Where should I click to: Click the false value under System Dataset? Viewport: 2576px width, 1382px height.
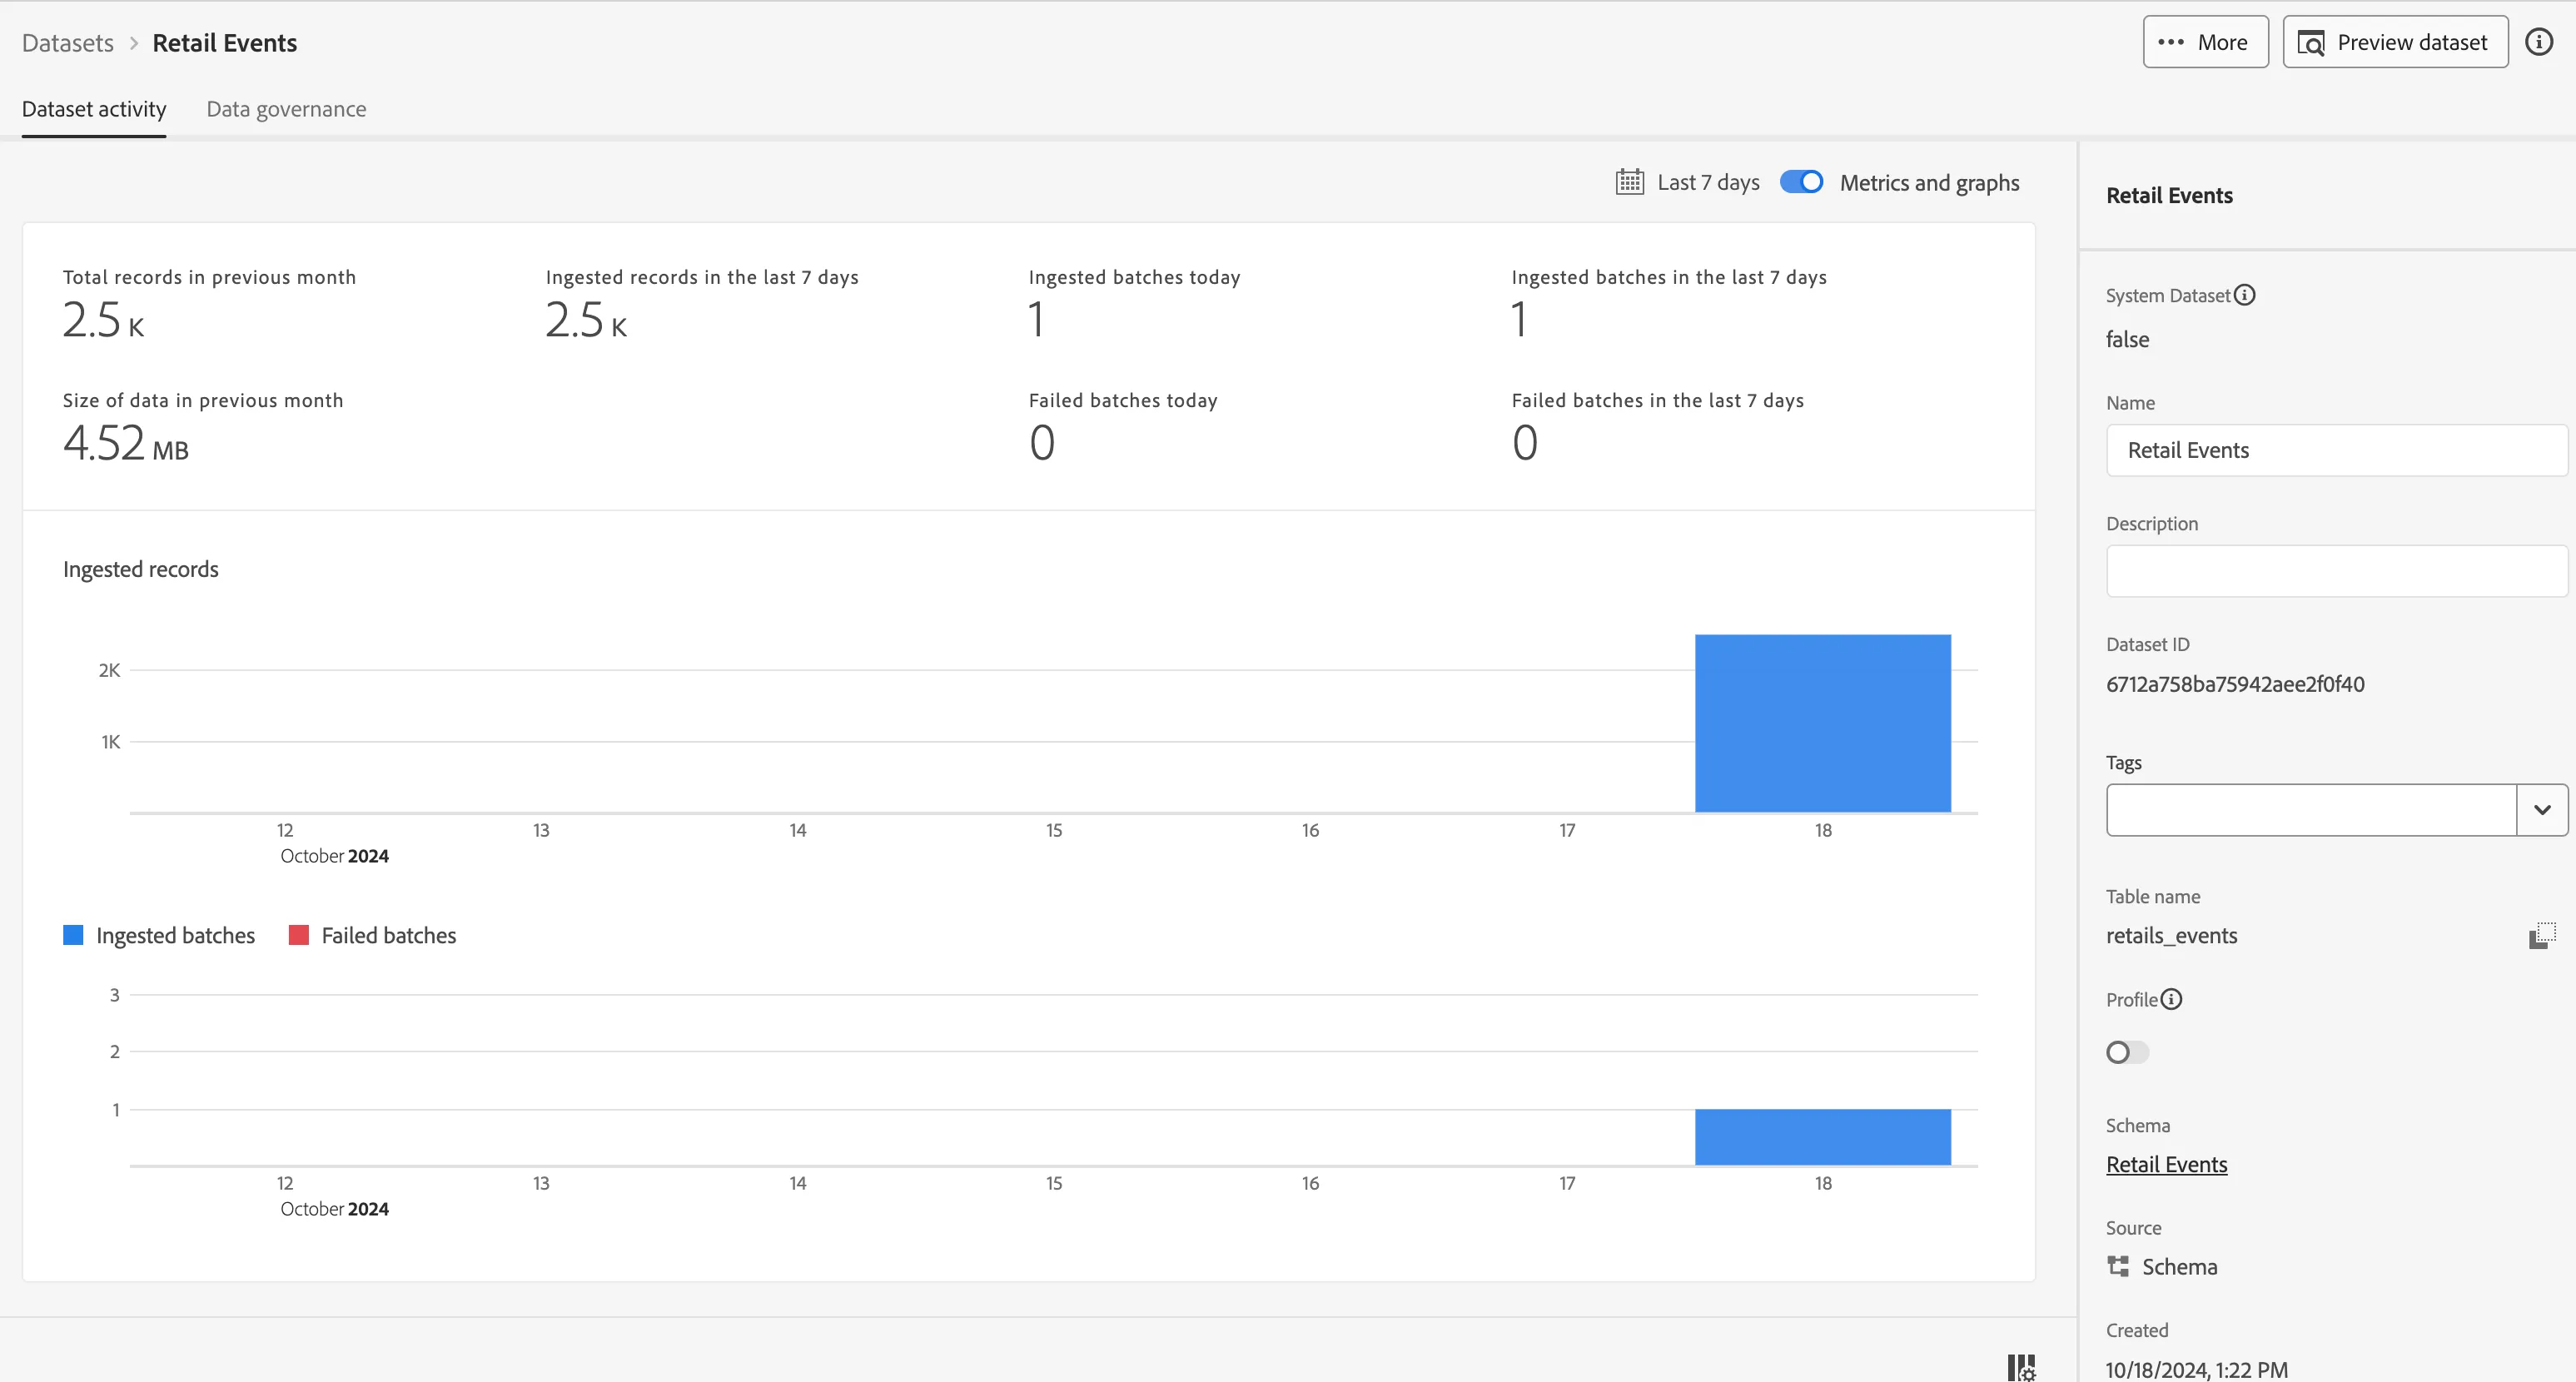coord(2127,340)
